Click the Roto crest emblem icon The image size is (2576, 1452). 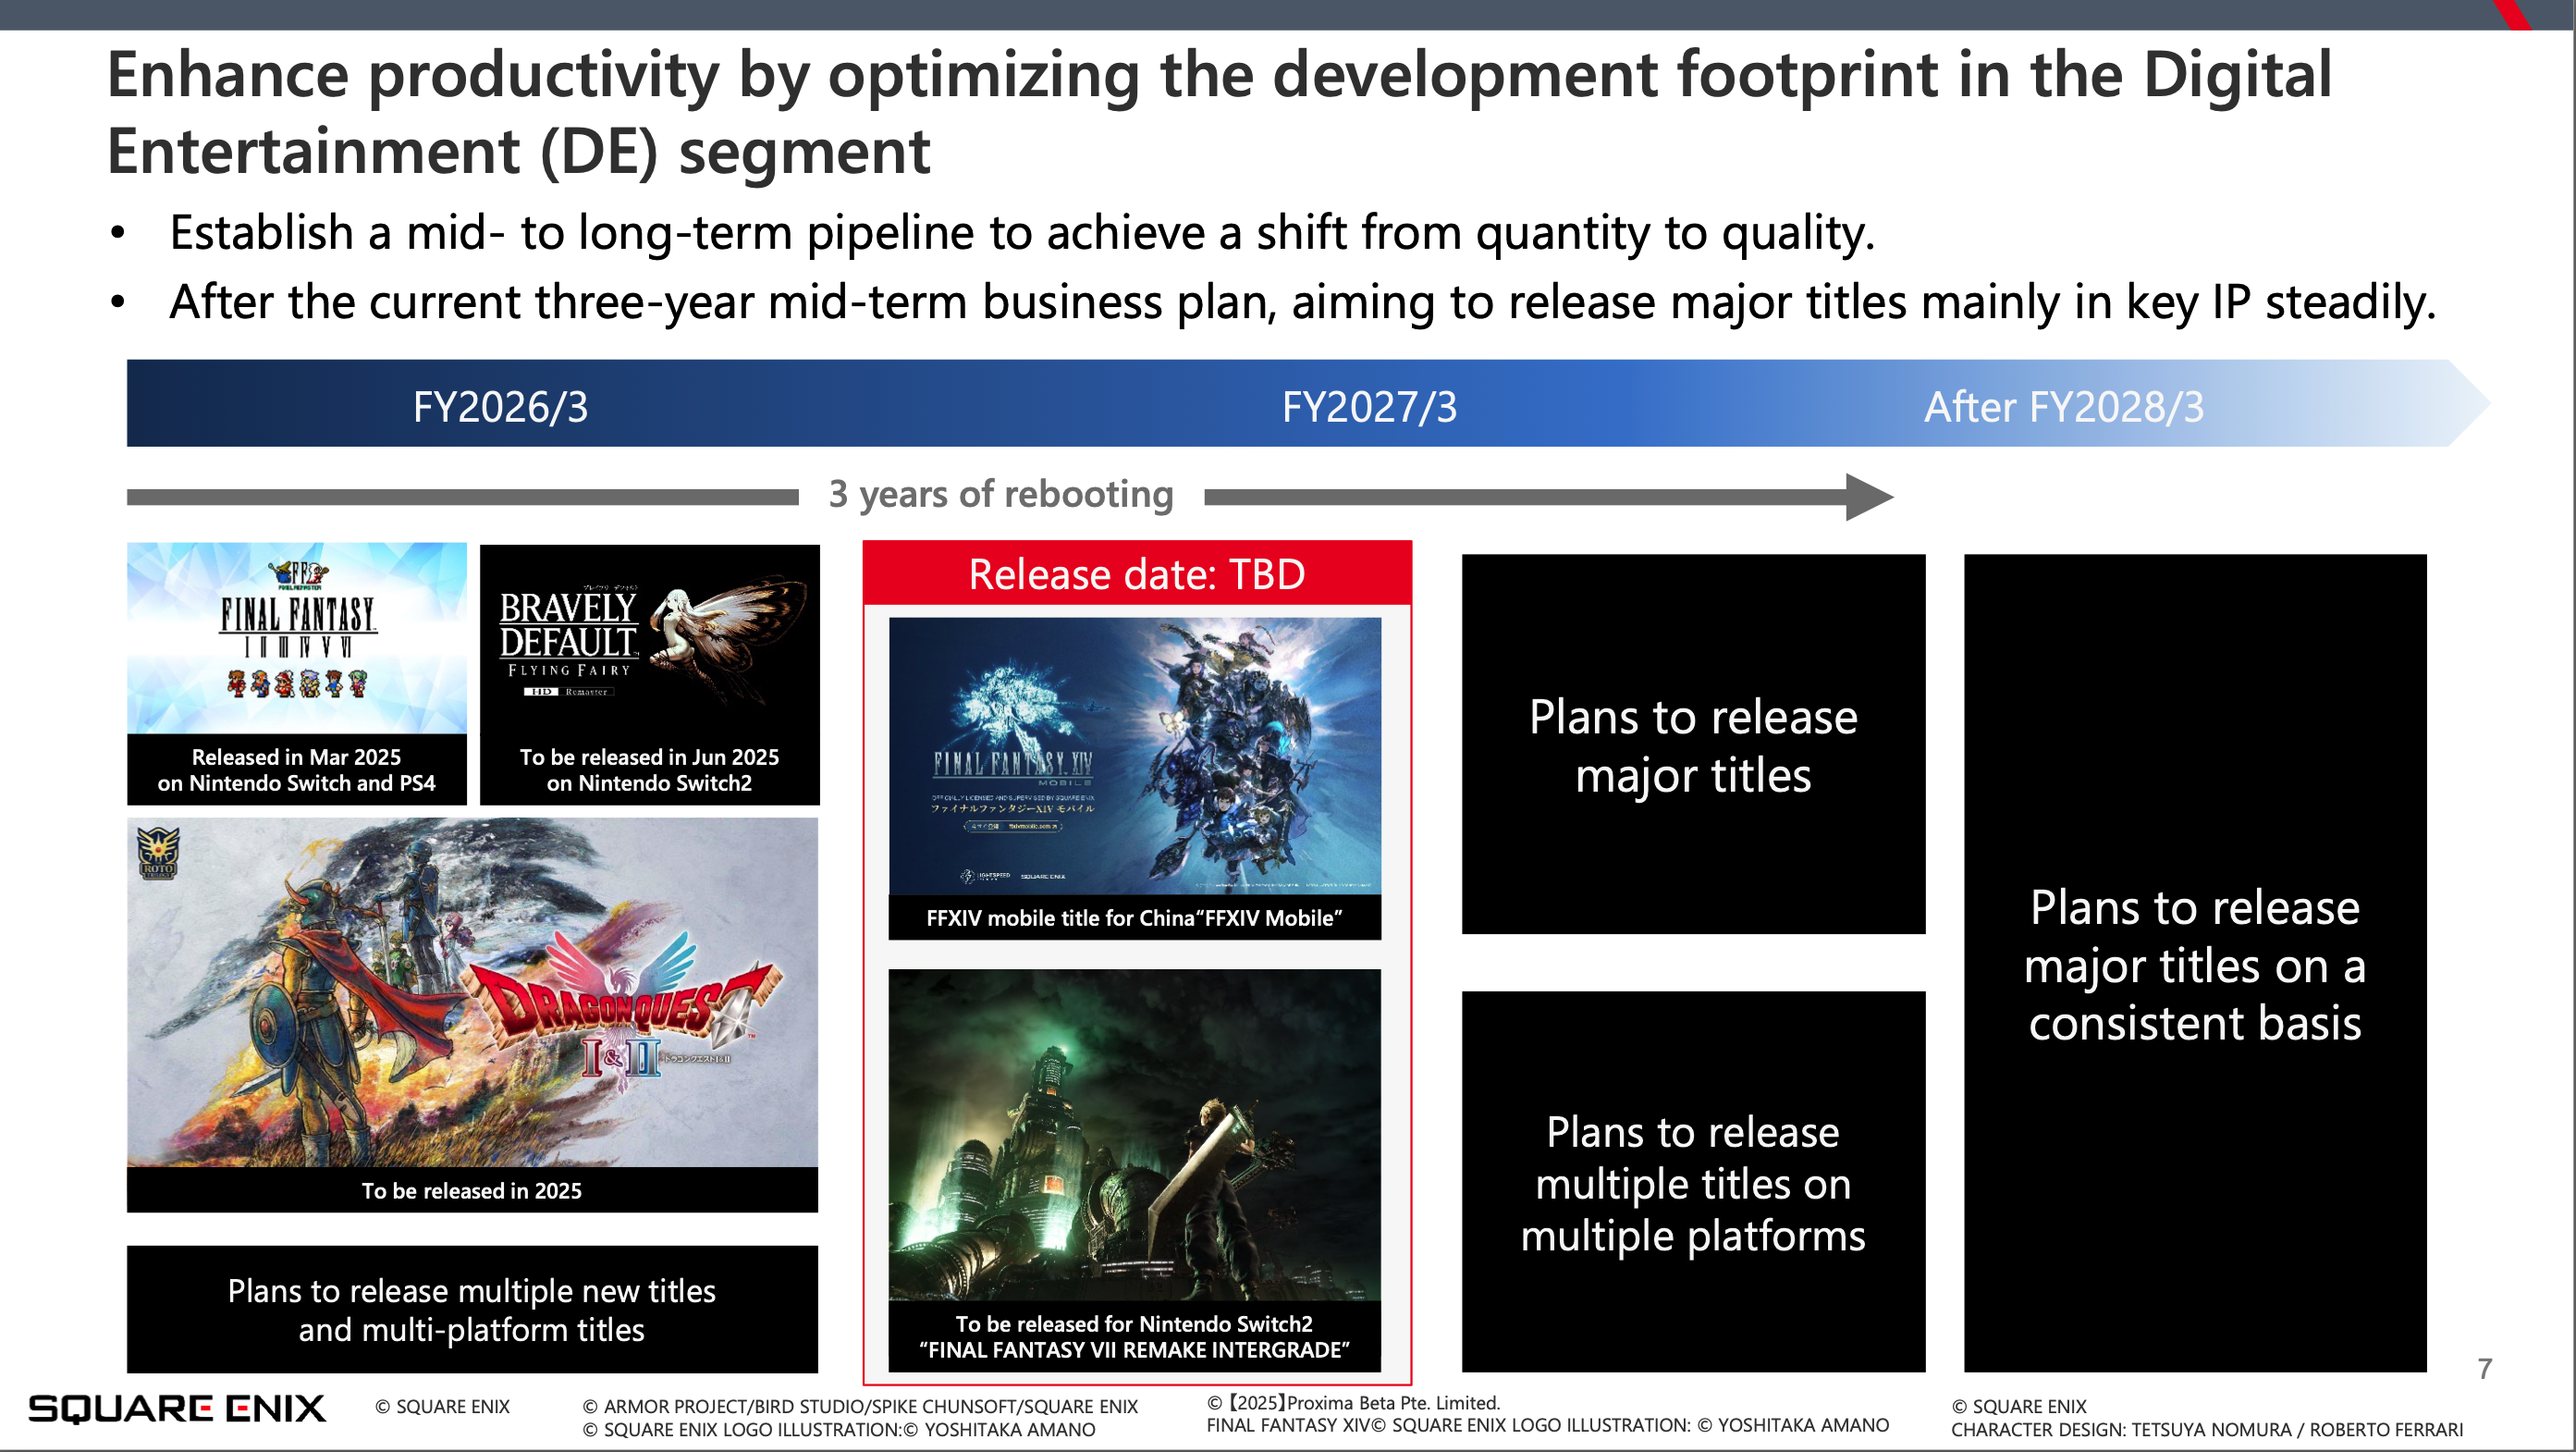point(158,853)
